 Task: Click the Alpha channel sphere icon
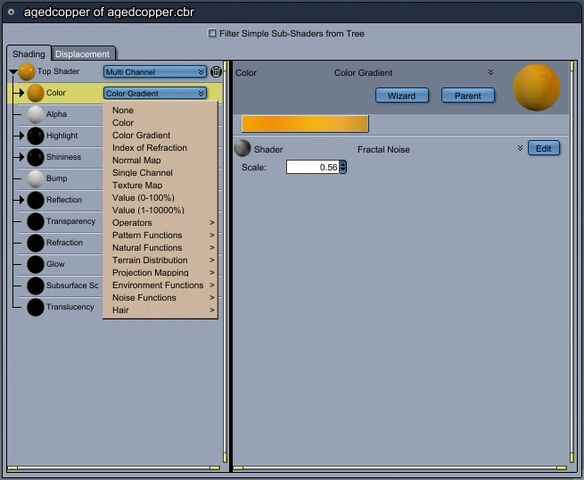tap(35, 114)
